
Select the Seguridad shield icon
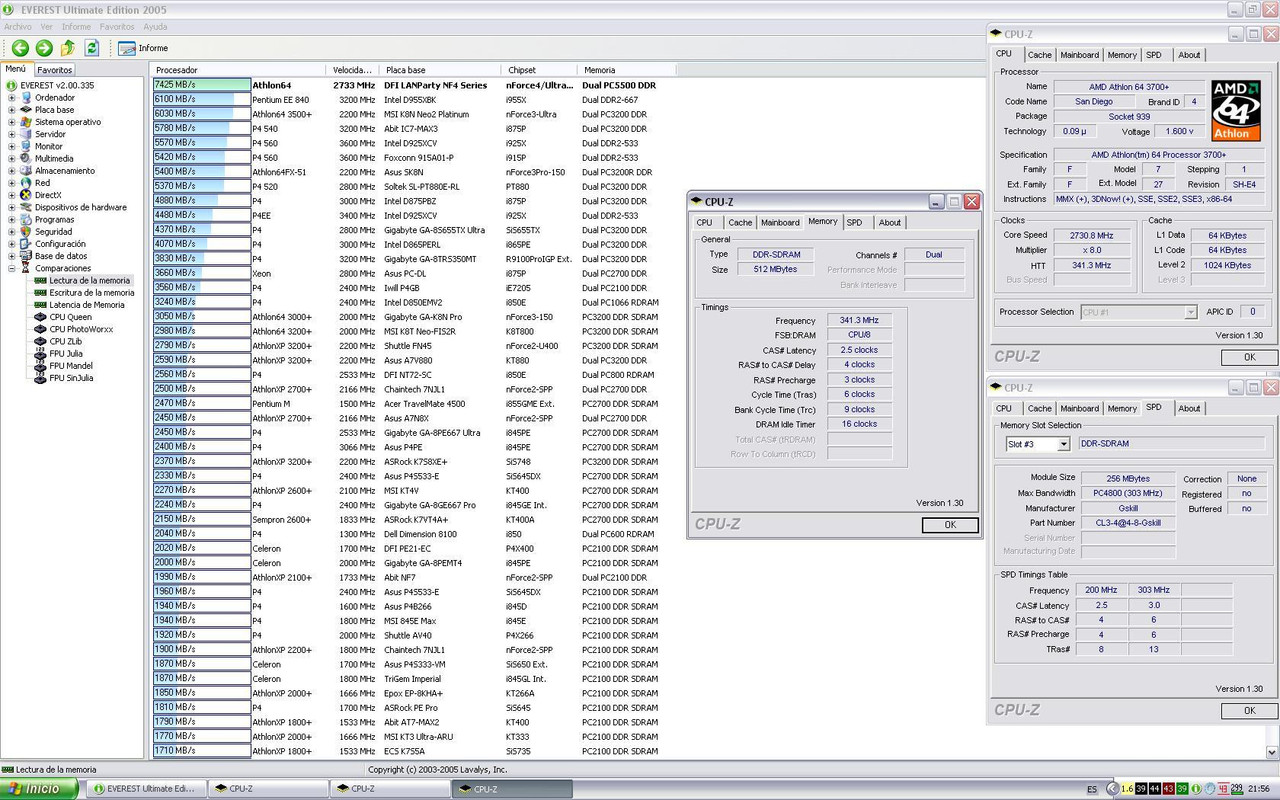pyautogui.click(x=26, y=232)
